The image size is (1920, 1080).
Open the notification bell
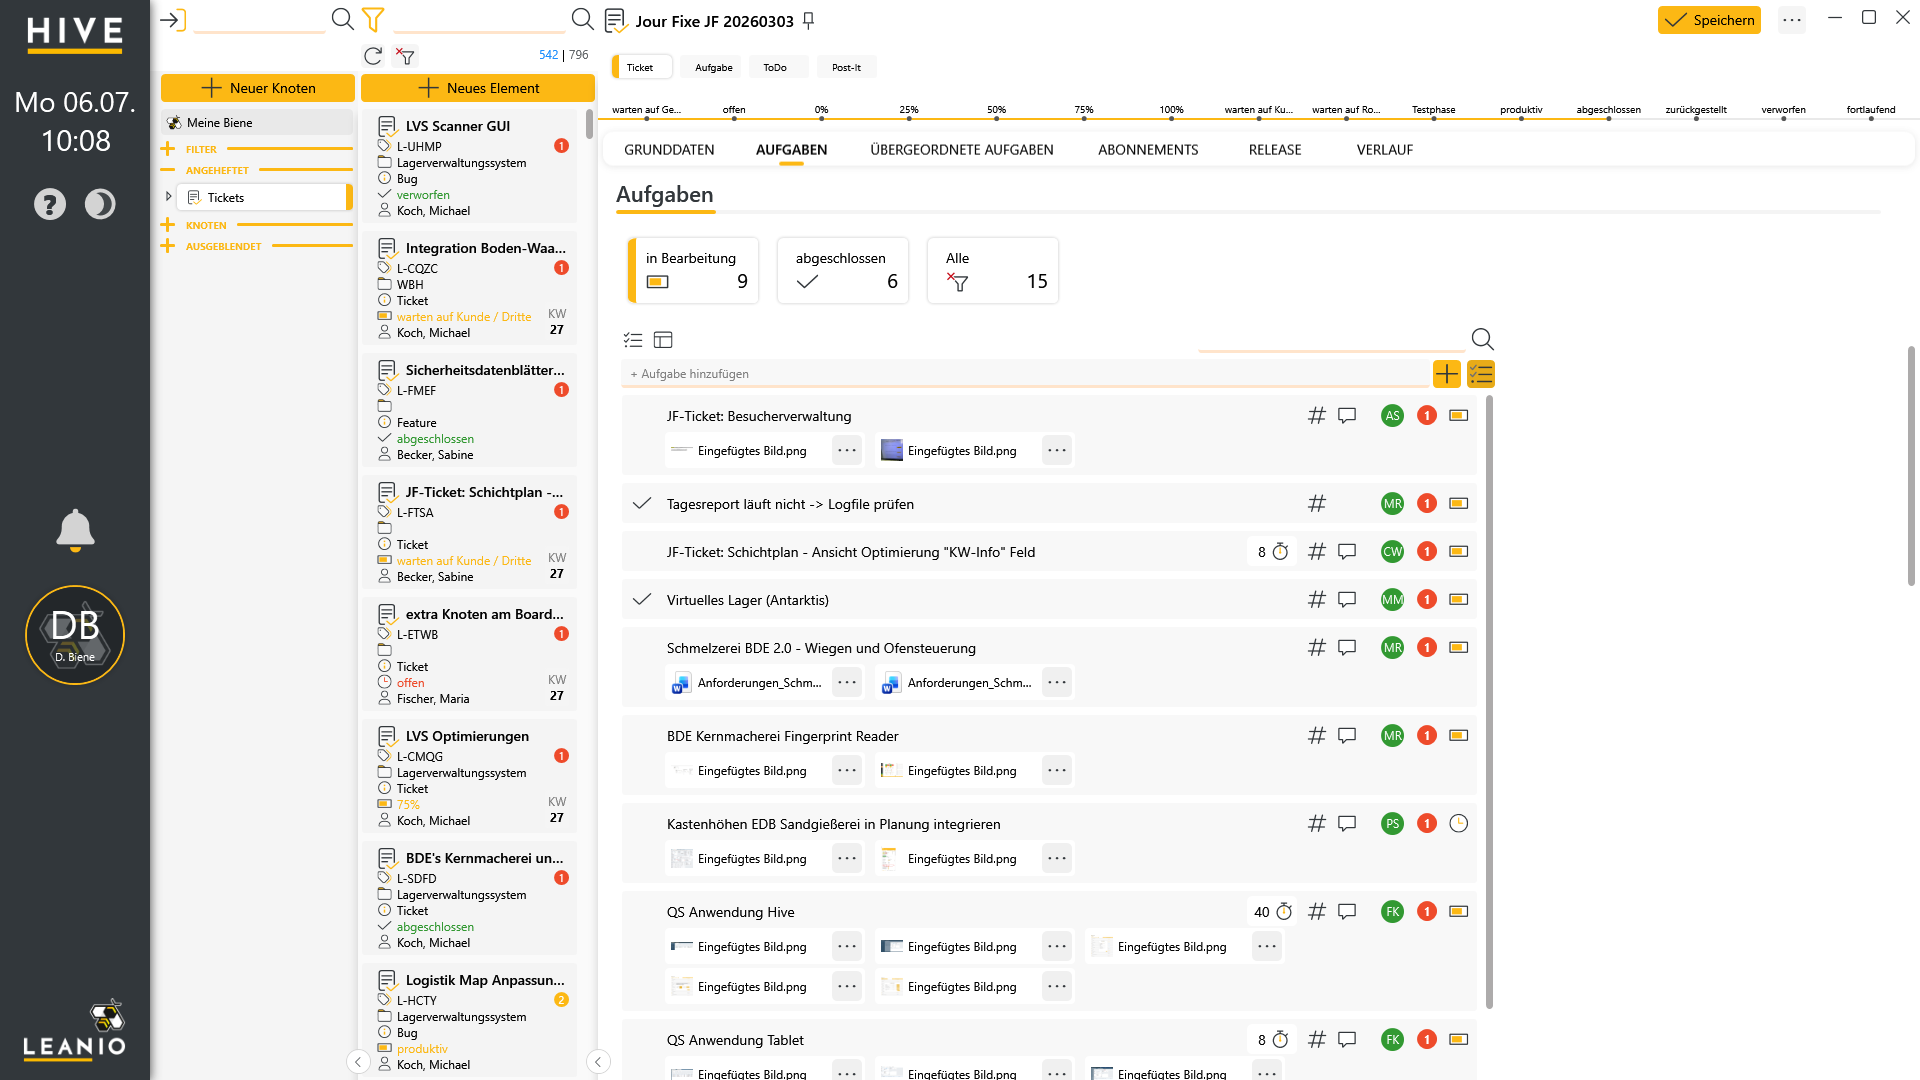[x=75, y=530]
